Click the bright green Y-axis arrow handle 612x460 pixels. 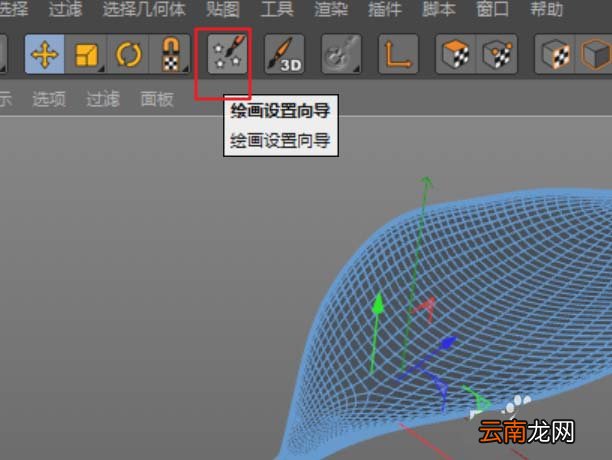[378, 304]
